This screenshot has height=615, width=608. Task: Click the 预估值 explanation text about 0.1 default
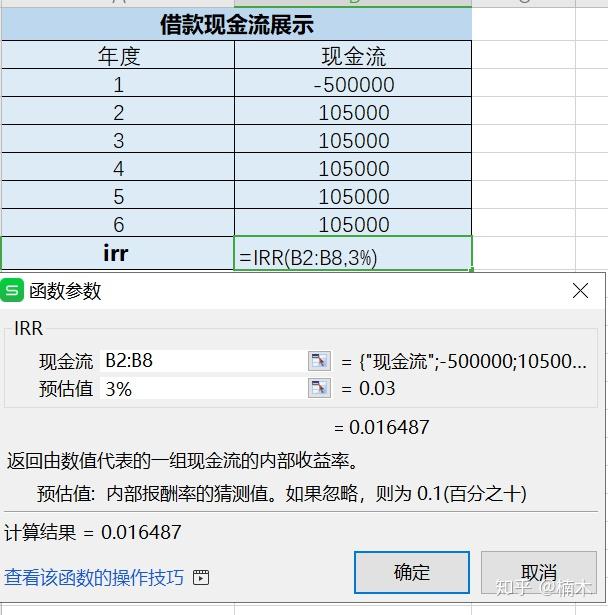point(282,493)
